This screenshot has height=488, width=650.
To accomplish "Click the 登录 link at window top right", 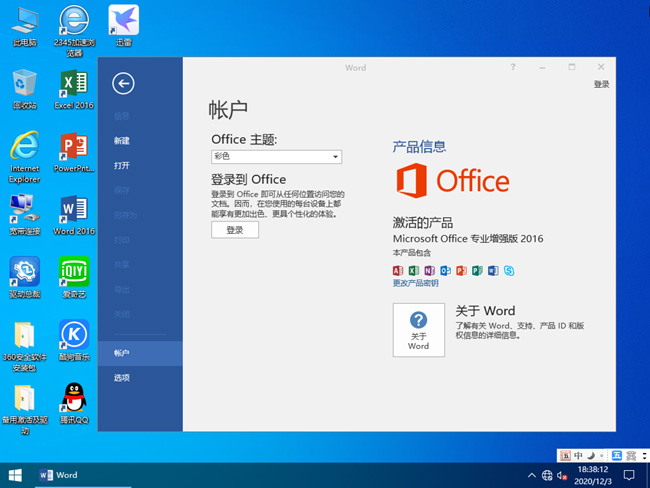I will (601, 84).
